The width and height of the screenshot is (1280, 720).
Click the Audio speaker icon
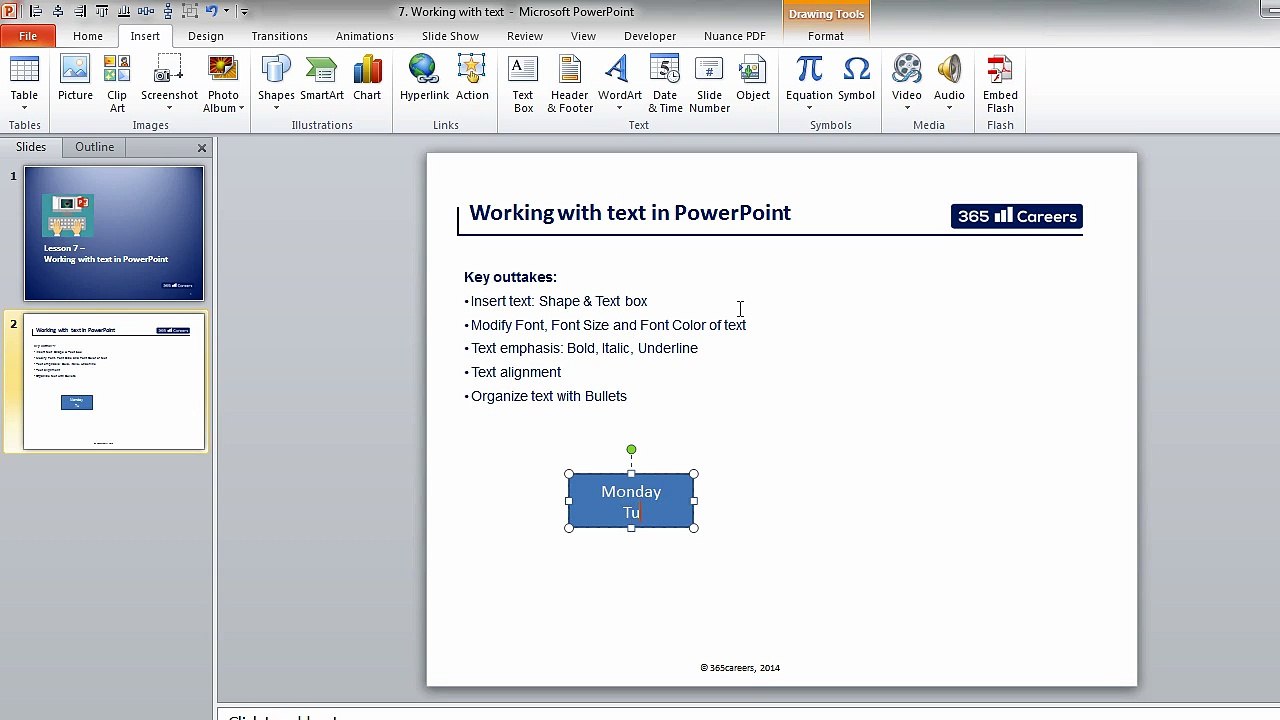pyautogui.click(x=949, y=70)
